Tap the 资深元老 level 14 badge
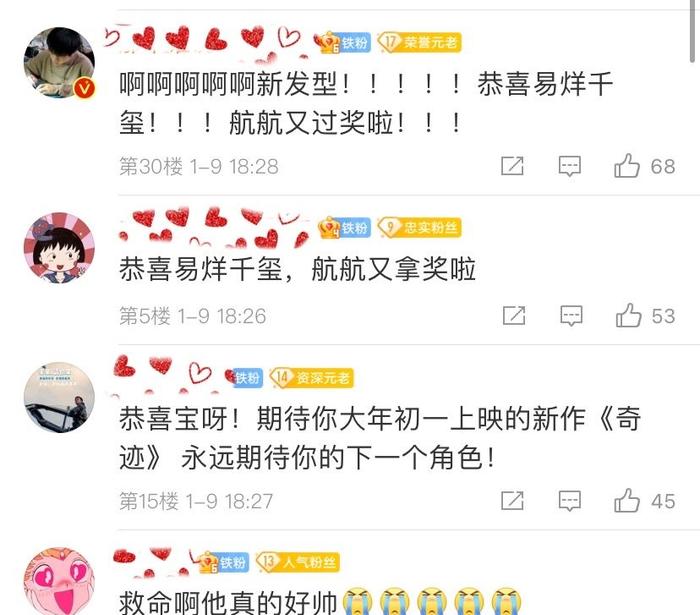This screenshot has width=700, height=615. click(312, 378)
